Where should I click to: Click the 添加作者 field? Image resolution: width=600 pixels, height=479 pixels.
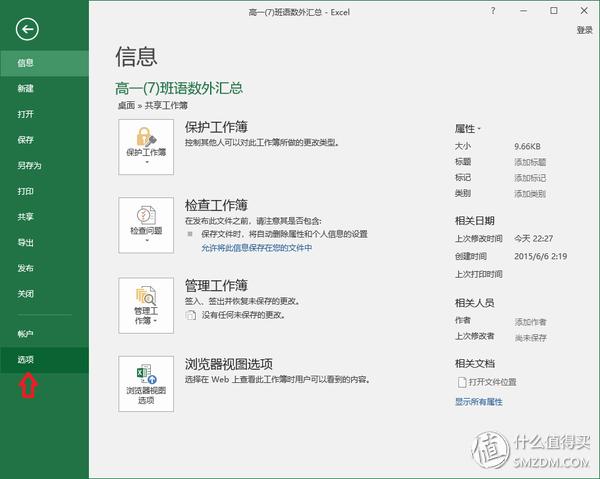click(530, 322)
